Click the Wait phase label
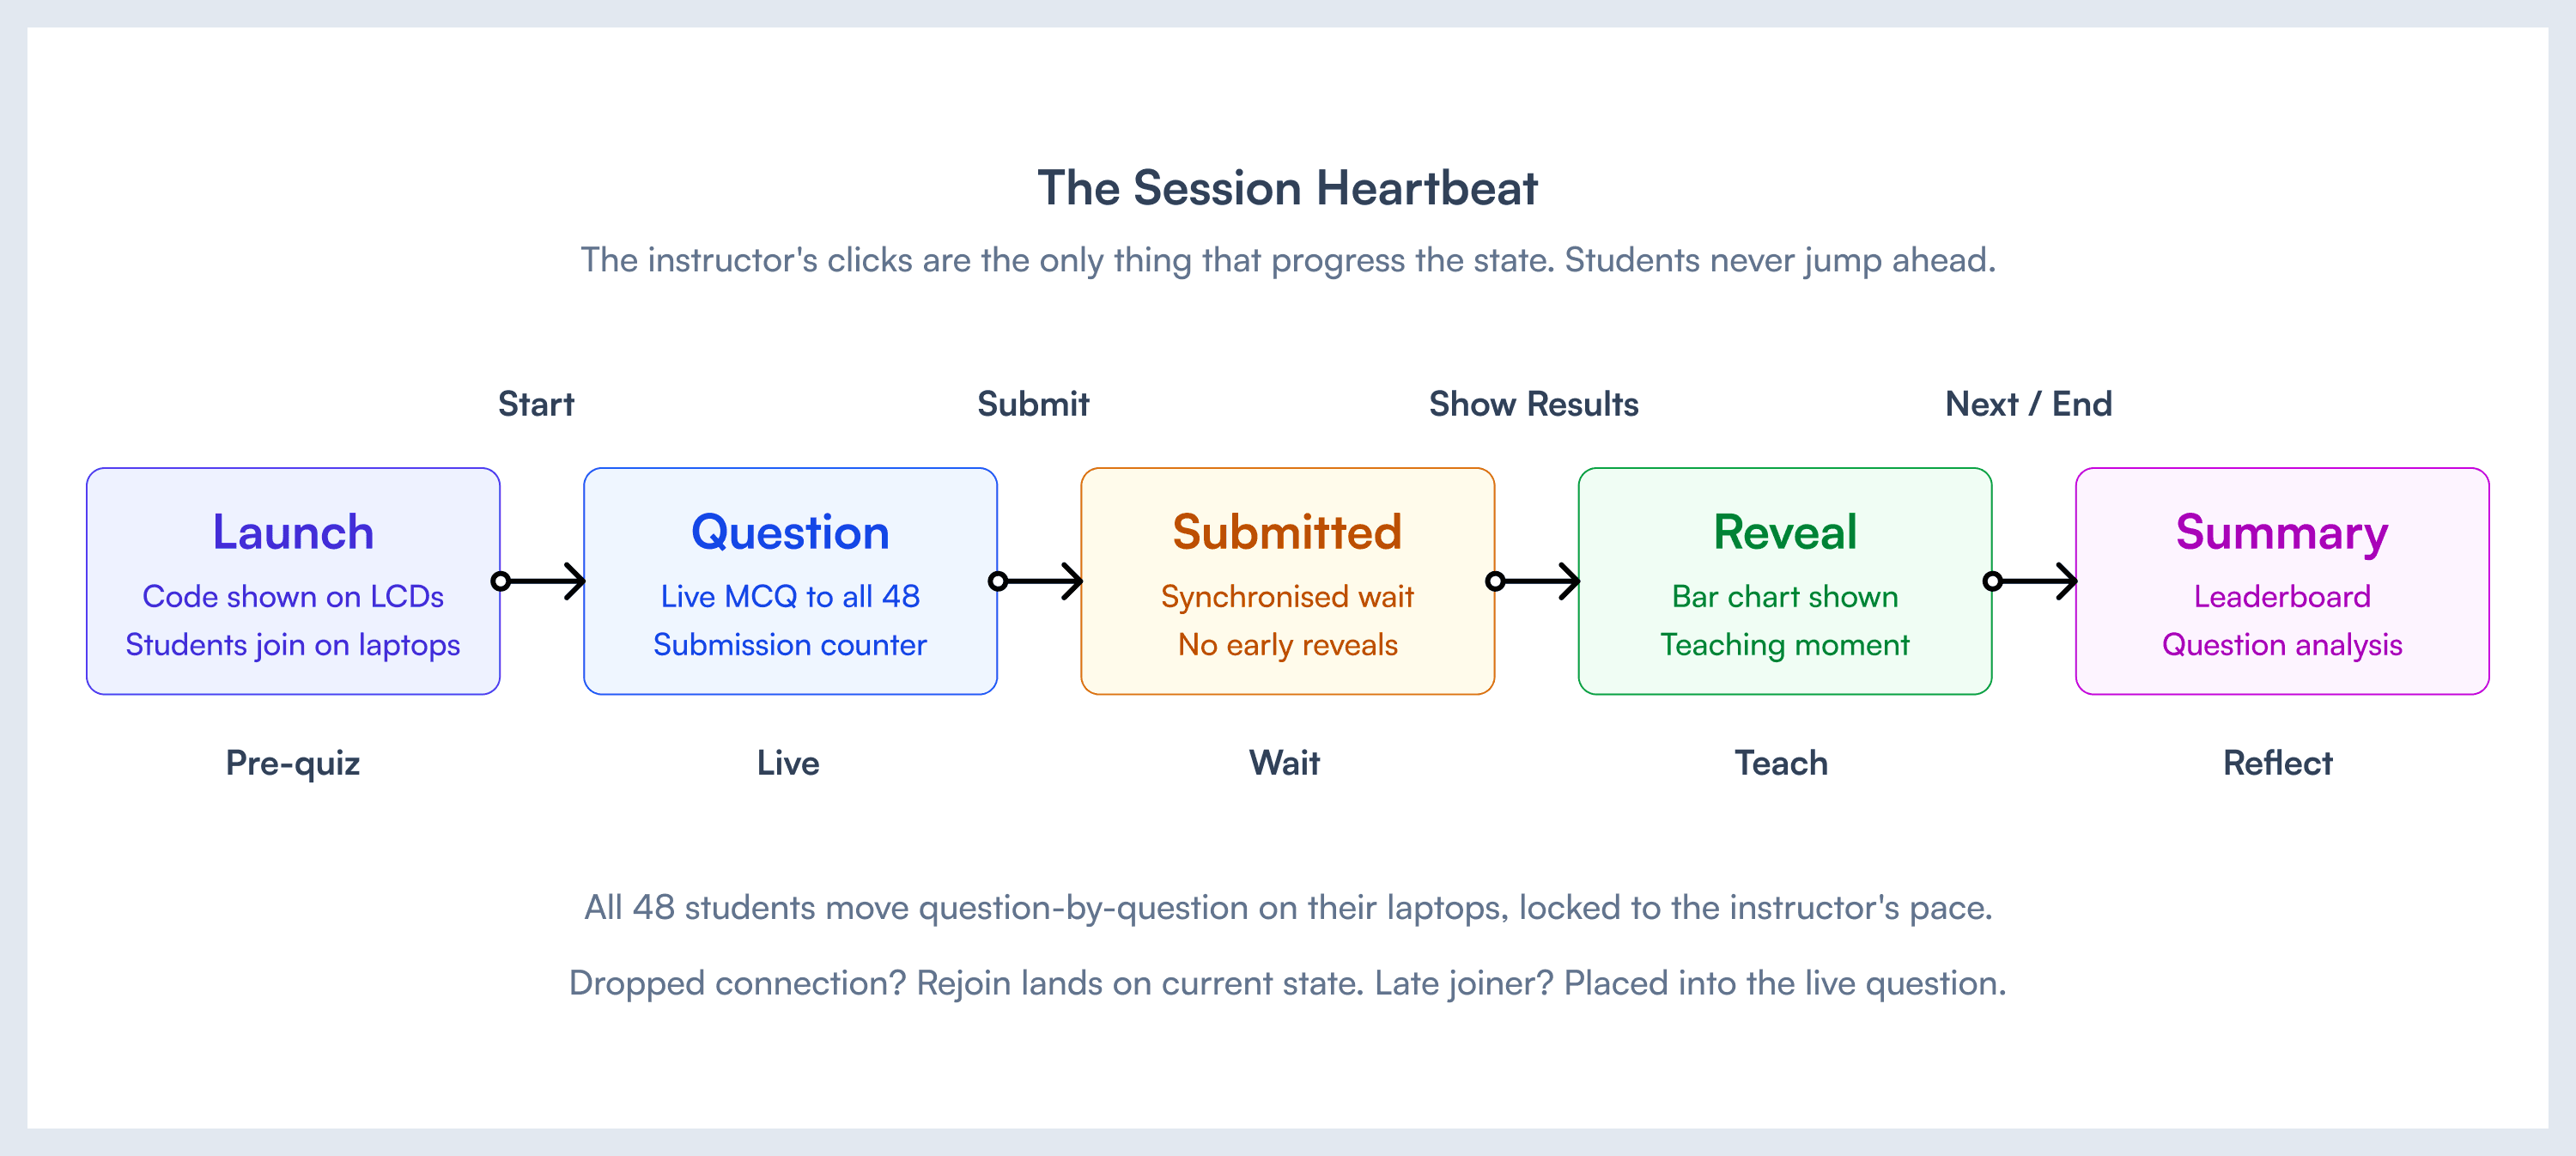The width and height of the screenshot is (2576, 1156). [1284, 763]
